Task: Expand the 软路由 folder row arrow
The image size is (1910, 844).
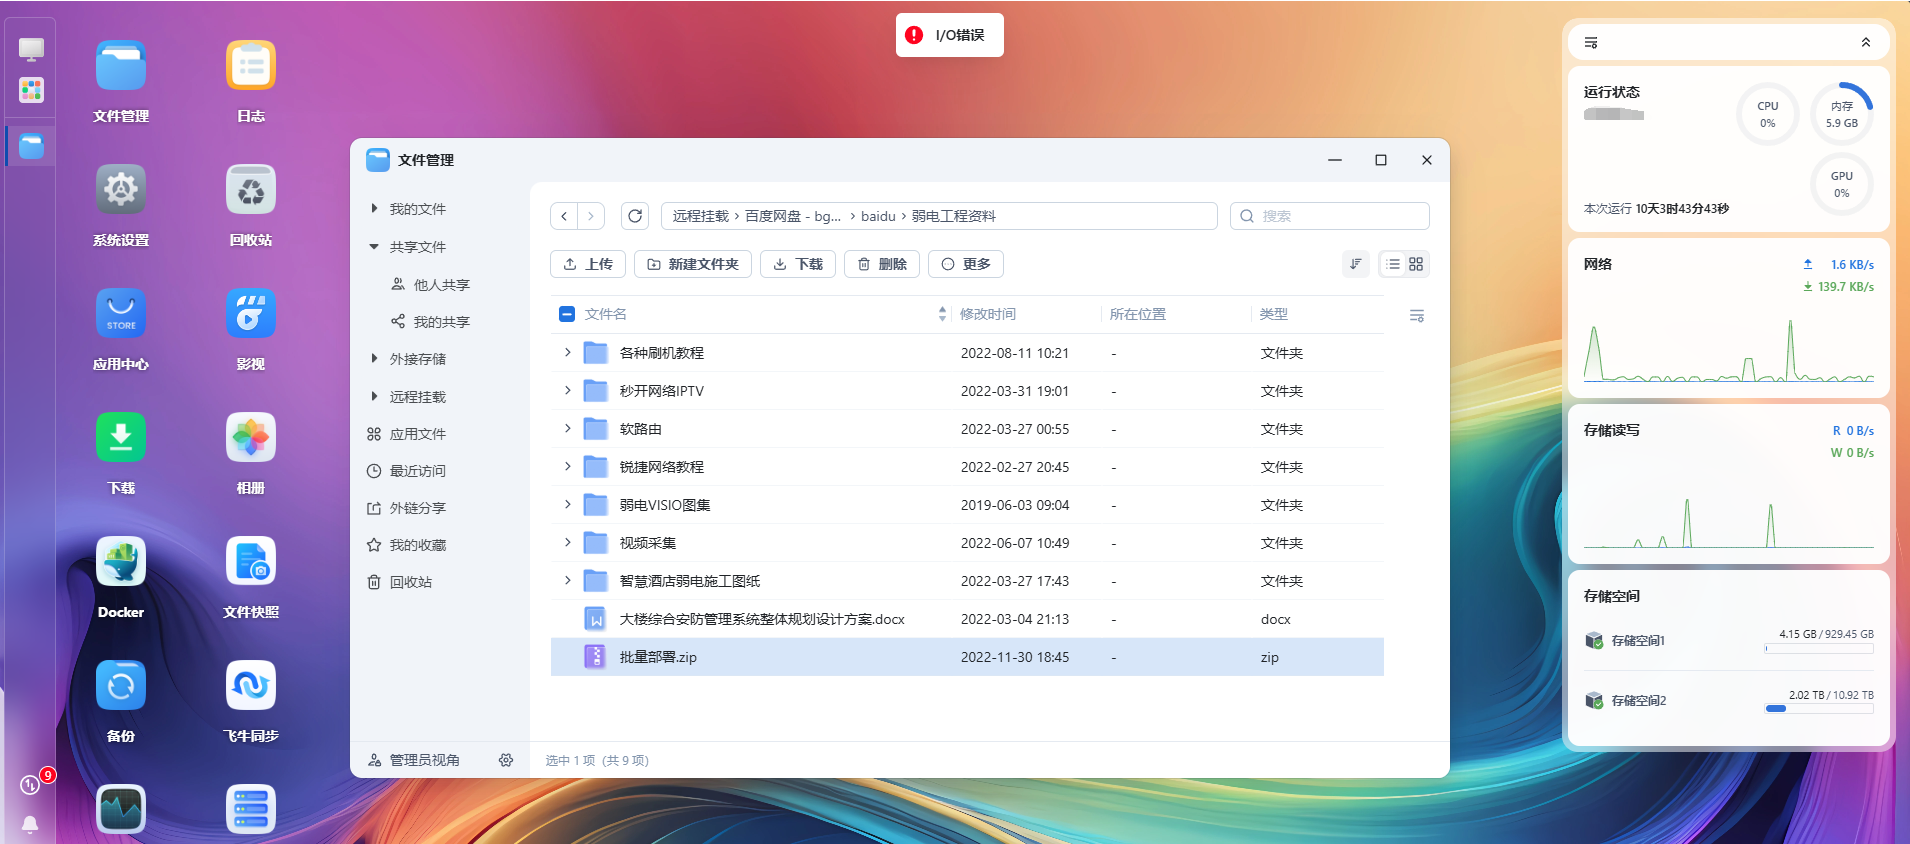Action: pyautogui.click(x=568, y=428)
